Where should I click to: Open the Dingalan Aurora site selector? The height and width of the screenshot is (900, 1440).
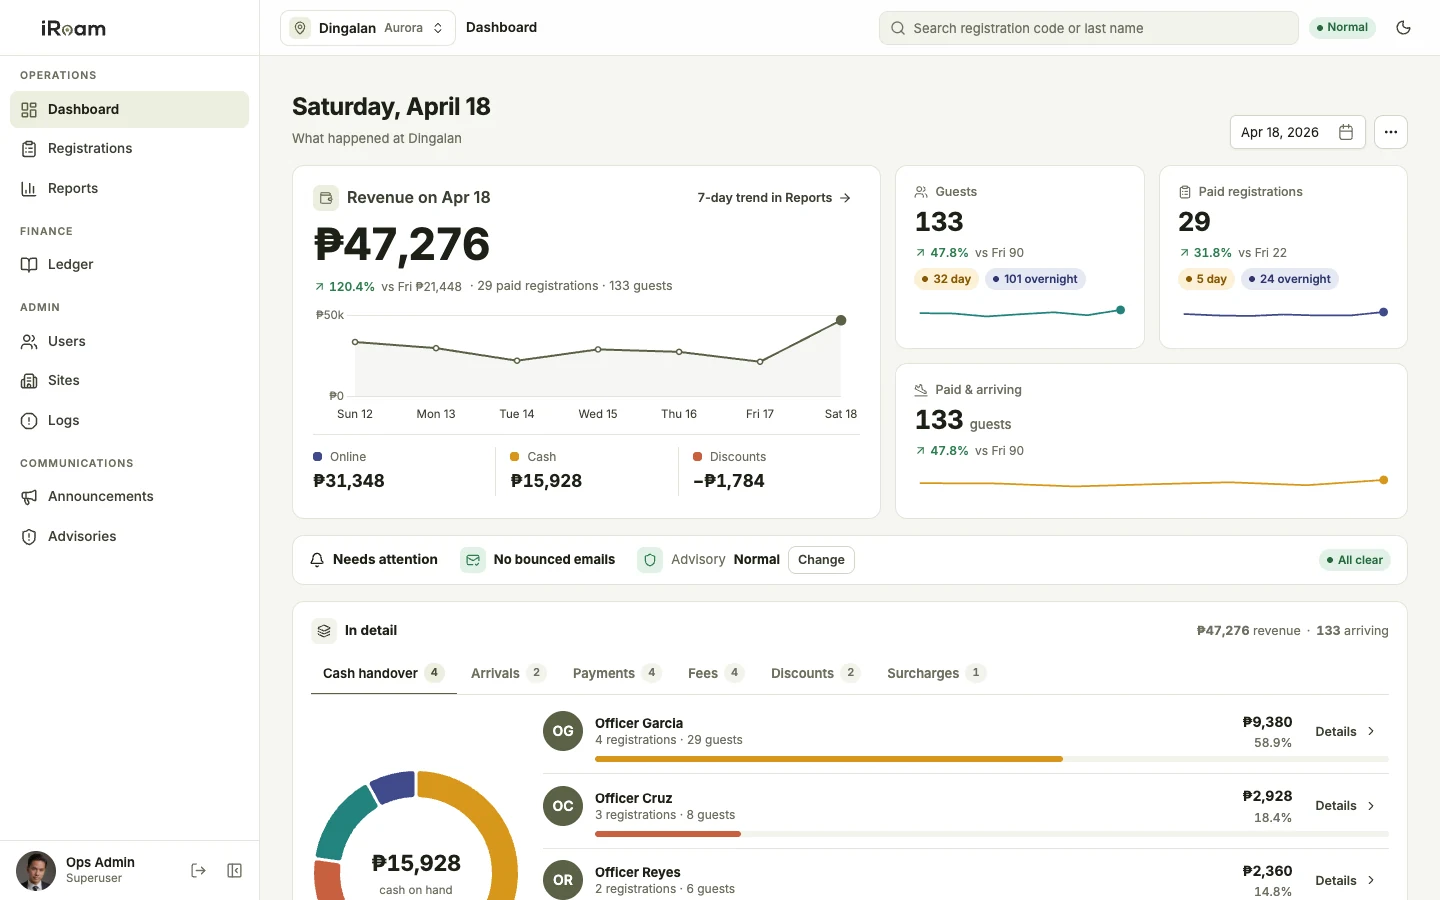pos(367,28)
